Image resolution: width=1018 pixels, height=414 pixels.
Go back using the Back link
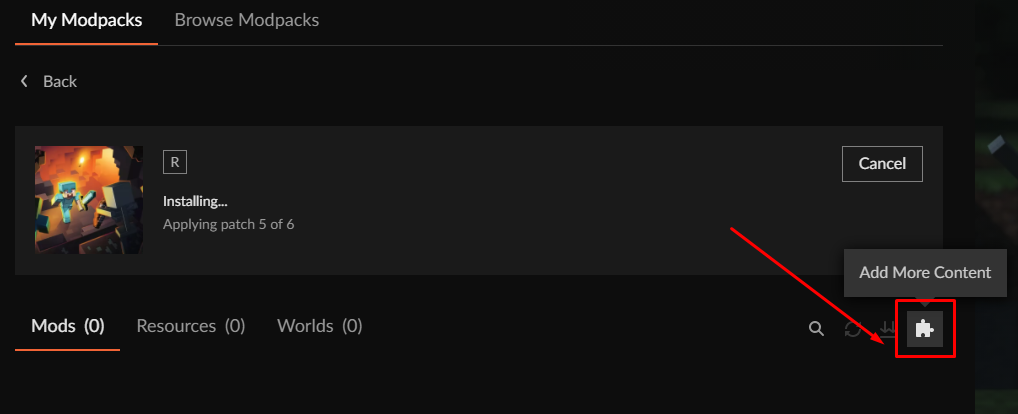click(x=59, y=81)
